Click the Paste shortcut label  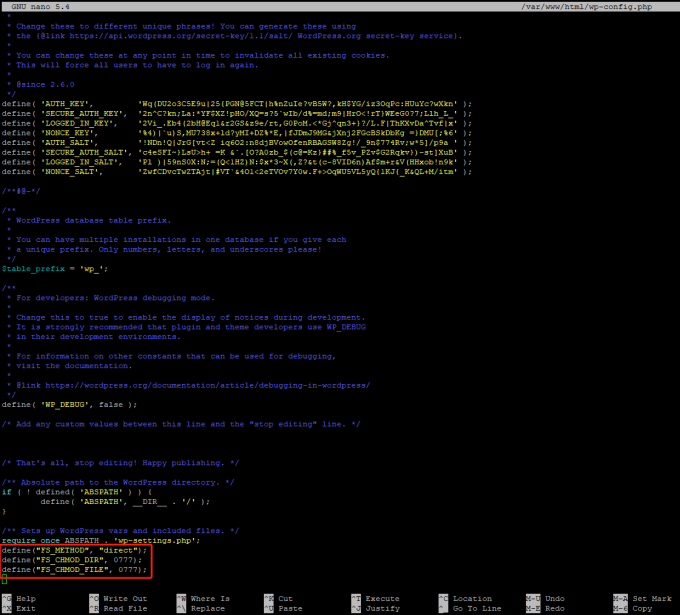[289, 608]
